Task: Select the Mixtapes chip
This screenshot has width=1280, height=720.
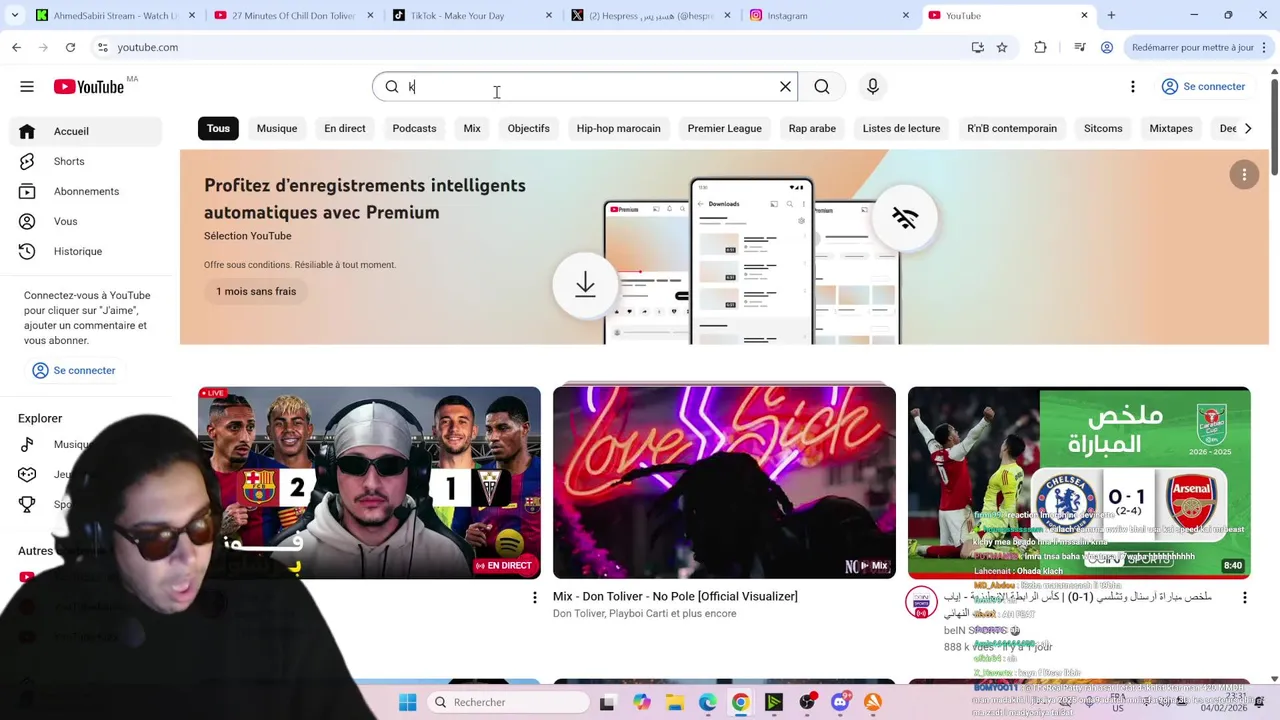Action: (1171, 128)
